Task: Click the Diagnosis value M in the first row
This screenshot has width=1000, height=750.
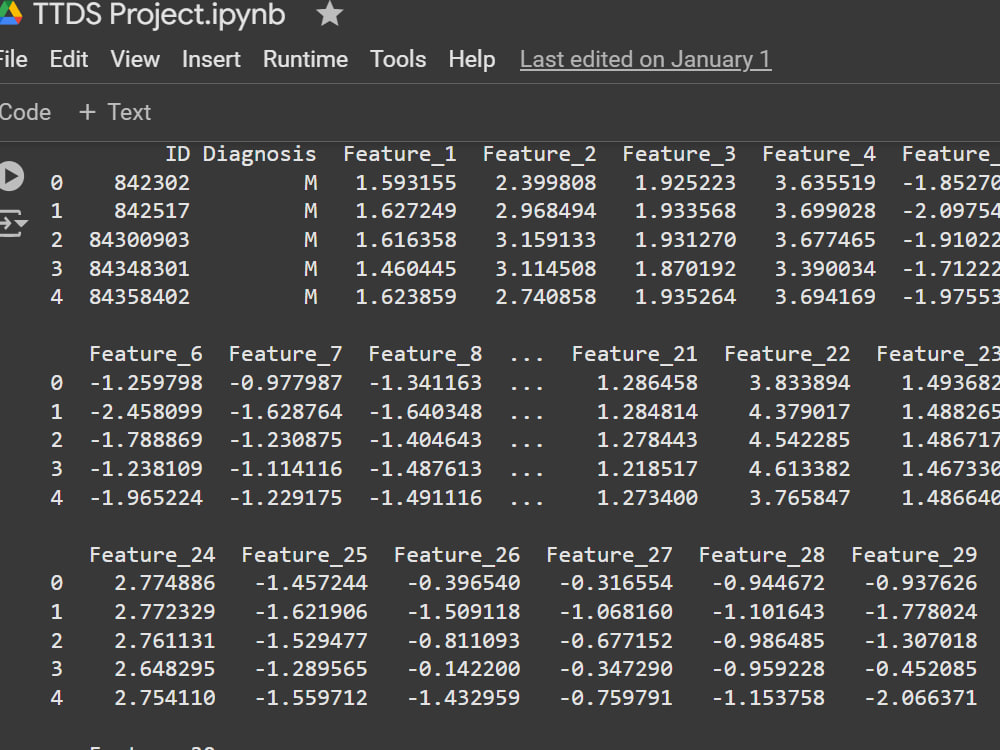Action: coord(309,182)
